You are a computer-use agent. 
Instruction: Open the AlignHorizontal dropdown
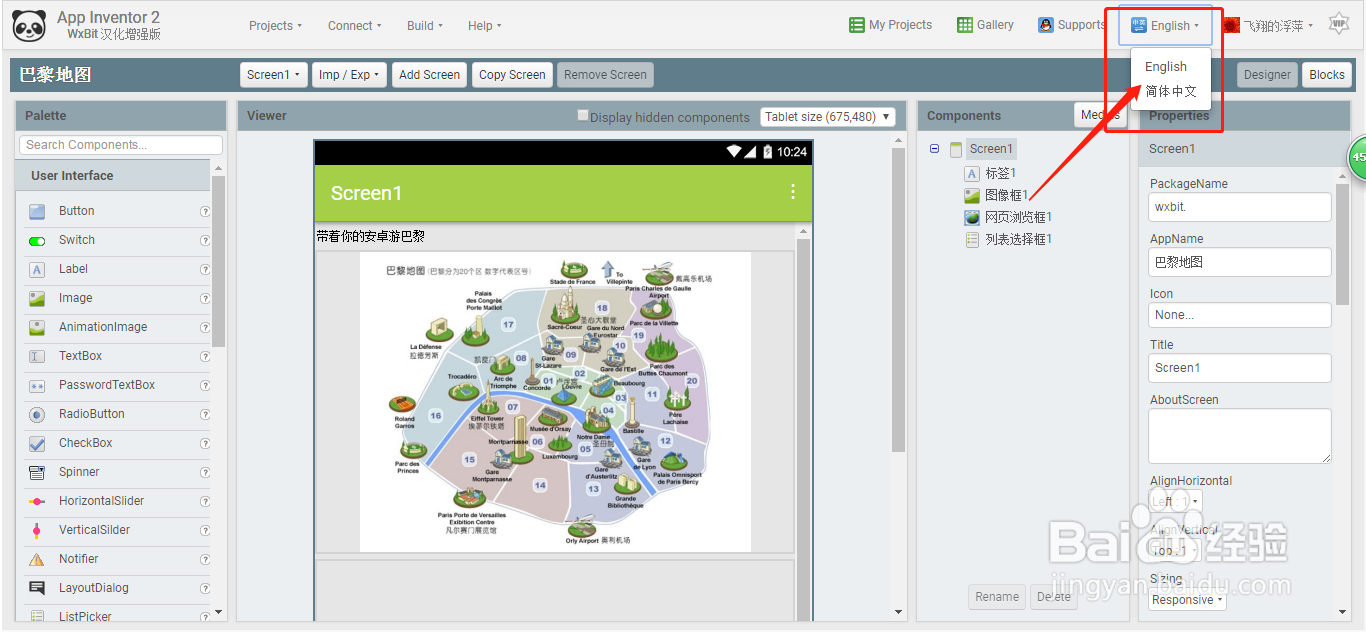[x=1176, y=500]
